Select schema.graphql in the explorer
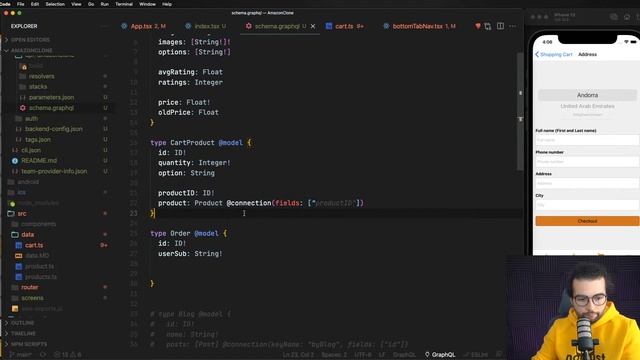The width and height of the screenshot is (640, 360). pos(51,108)
